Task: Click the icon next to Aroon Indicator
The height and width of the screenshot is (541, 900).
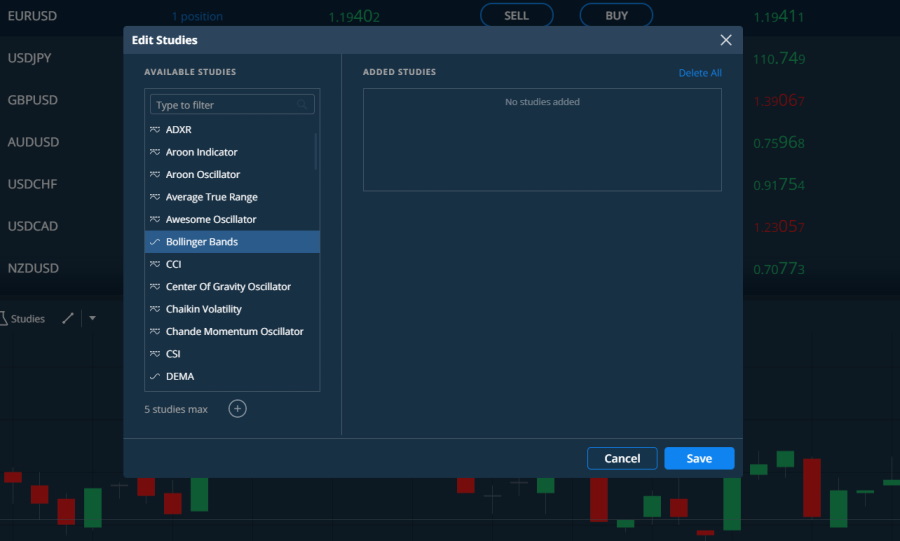Action: coord(154,152)
